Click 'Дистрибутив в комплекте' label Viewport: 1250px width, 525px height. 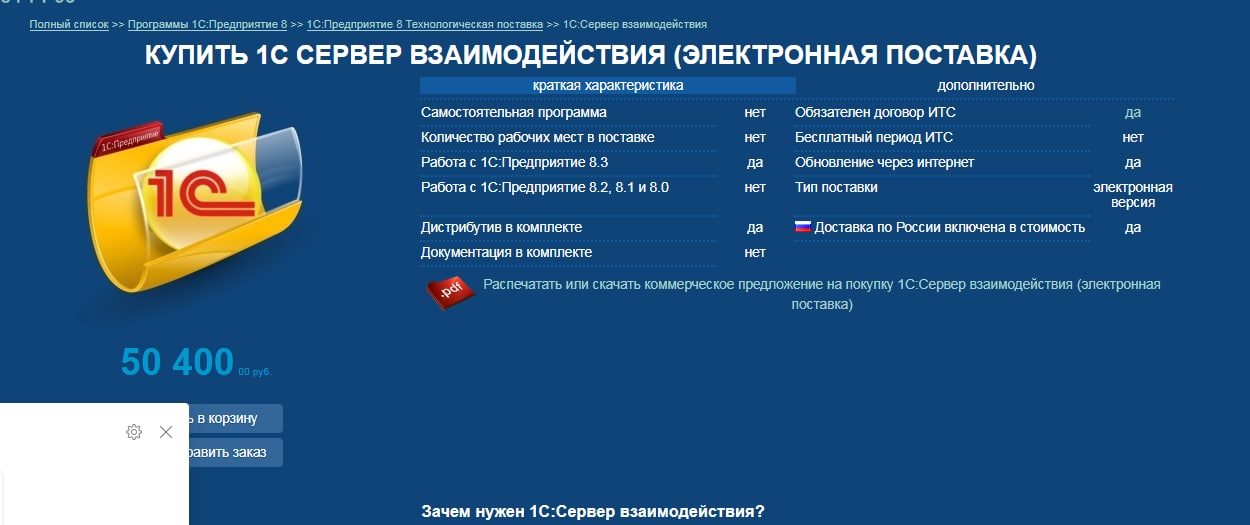click(501, 227)
